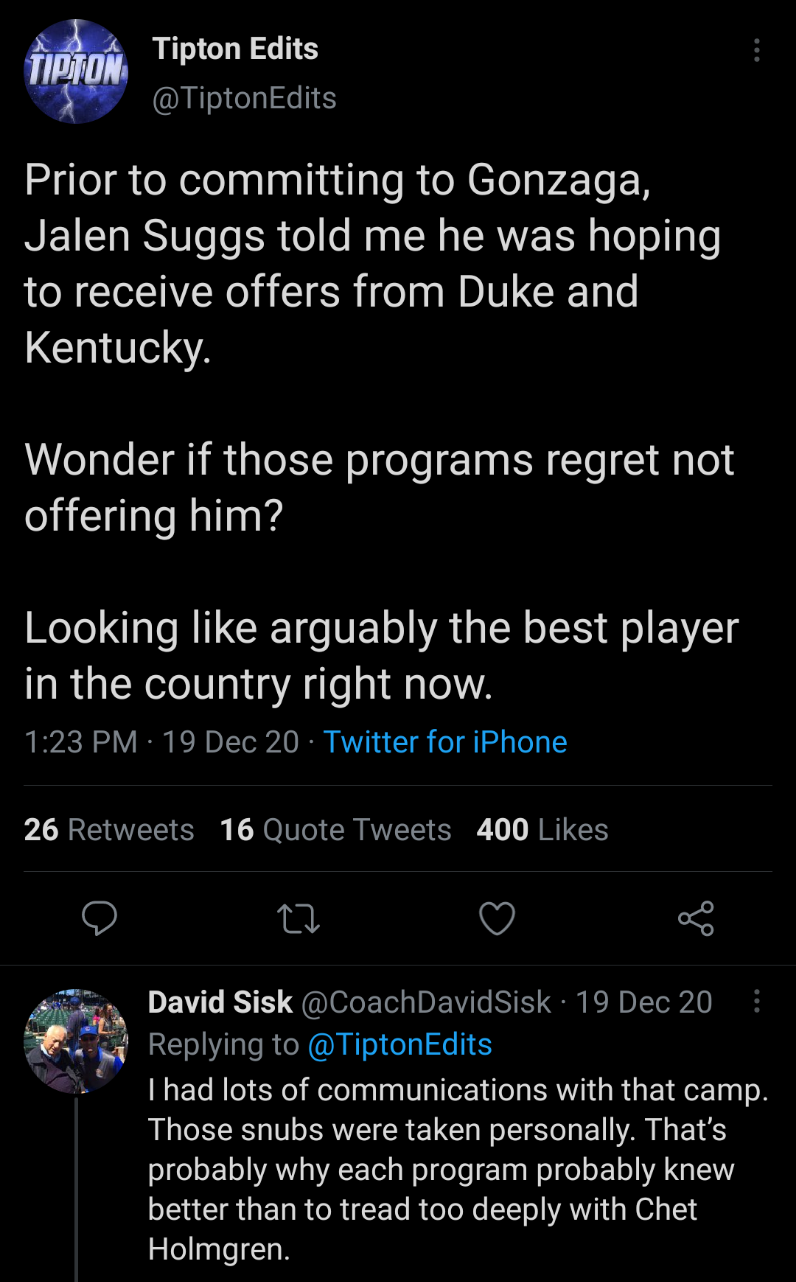Open the Twitter for iPhone link
The image size is (796, 1282).
tap(445, 742)
